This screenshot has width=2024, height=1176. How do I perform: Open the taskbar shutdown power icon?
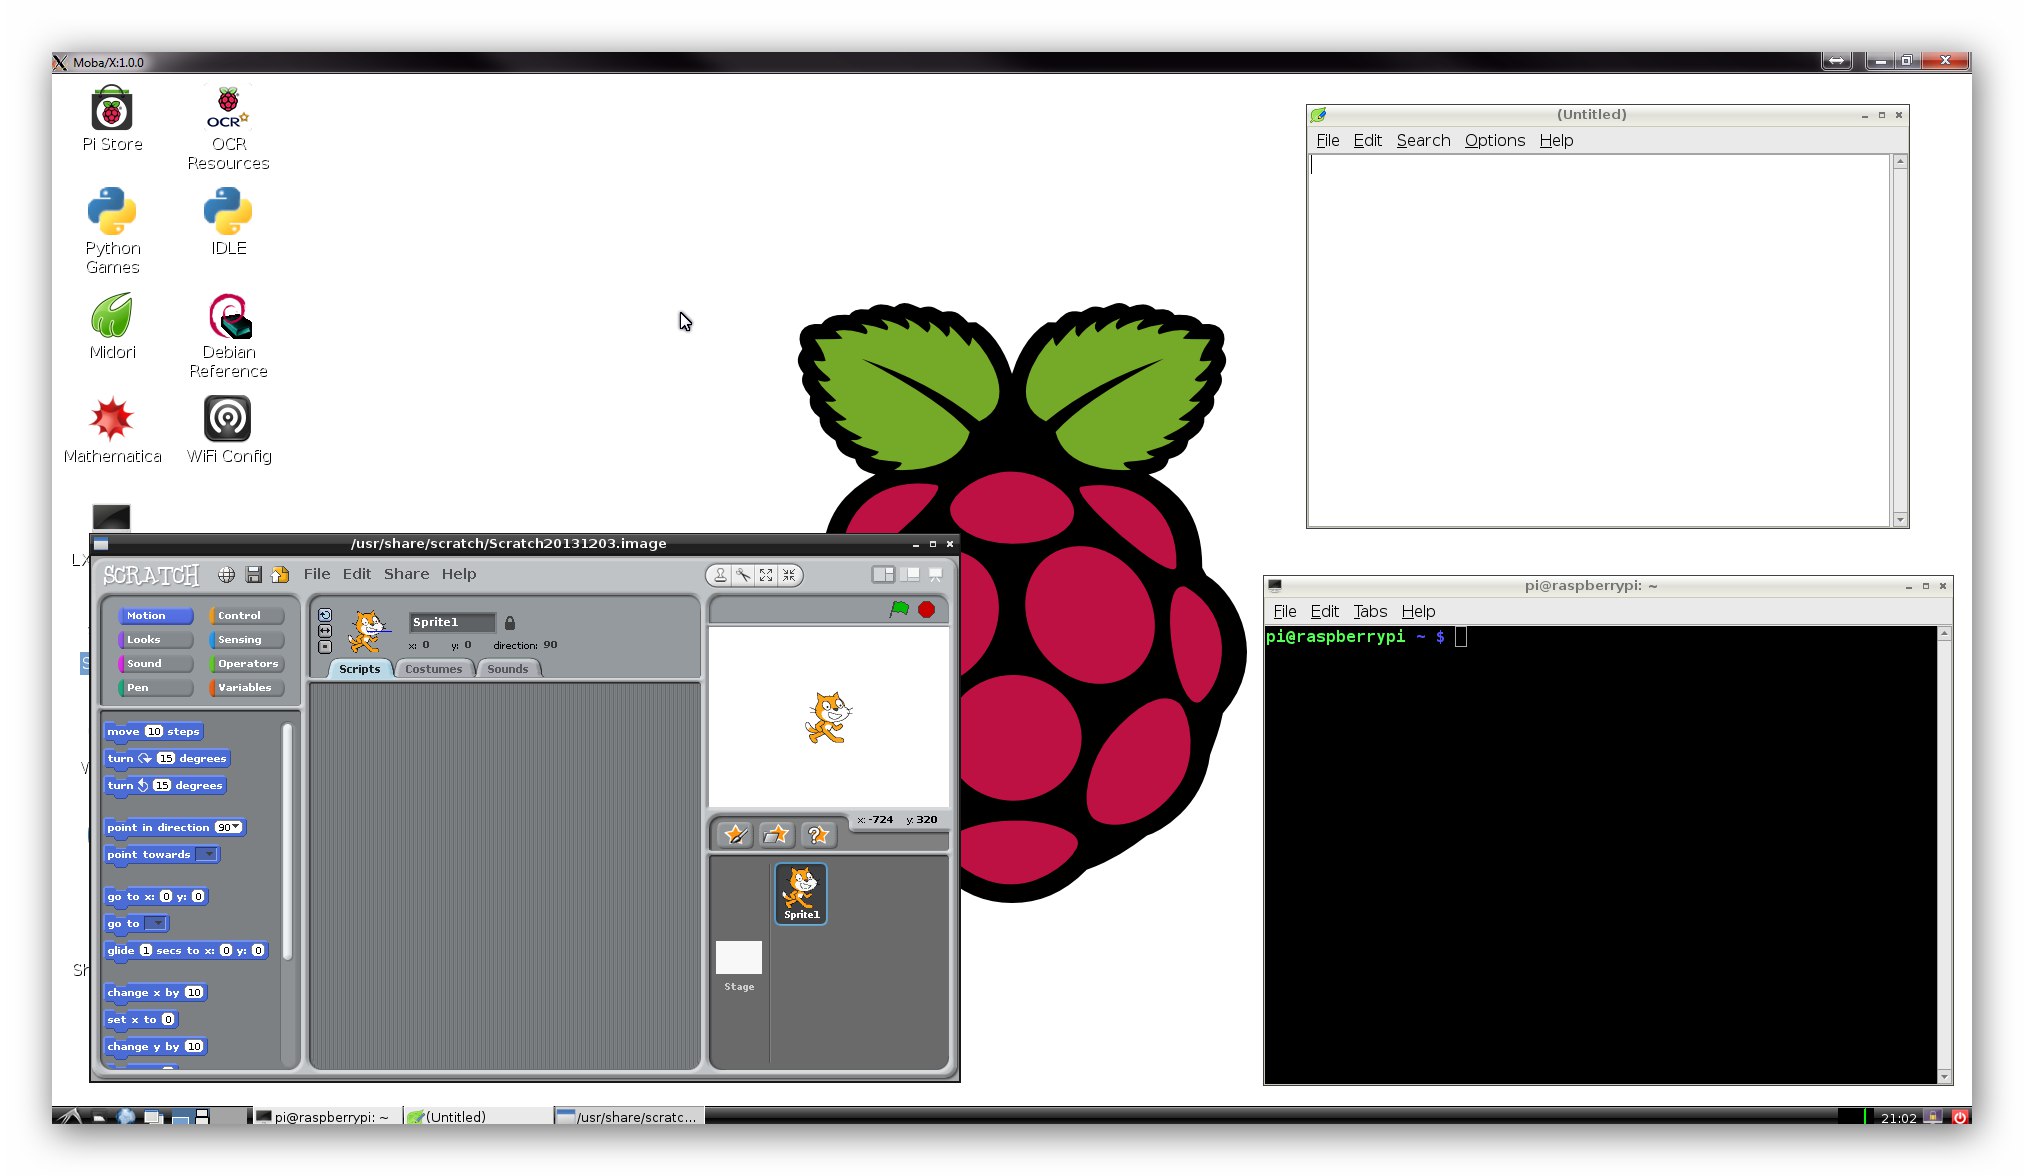[x=1960, y=1117]
